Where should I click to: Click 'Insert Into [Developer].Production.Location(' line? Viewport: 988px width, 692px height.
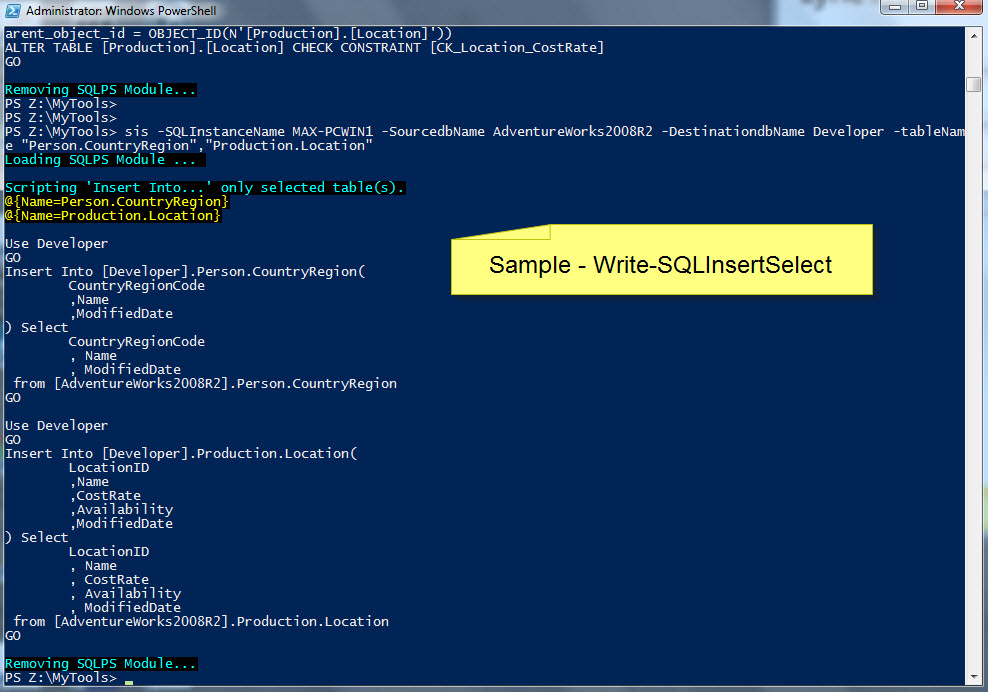[x=181, y=454]
